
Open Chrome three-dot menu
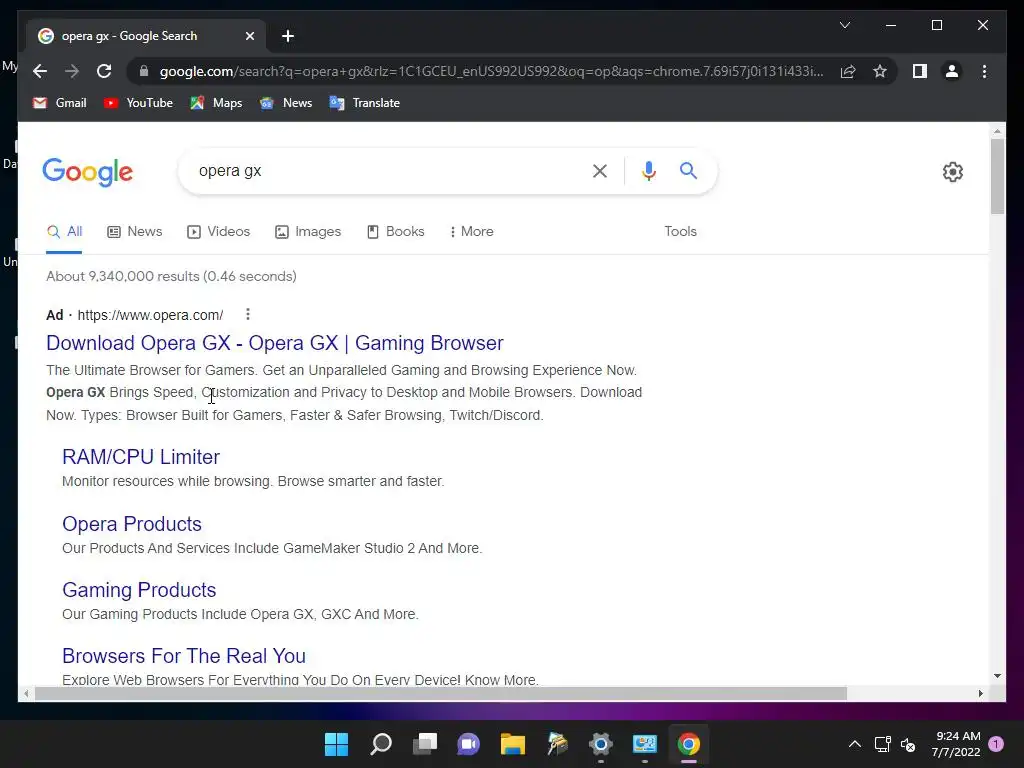984,71
